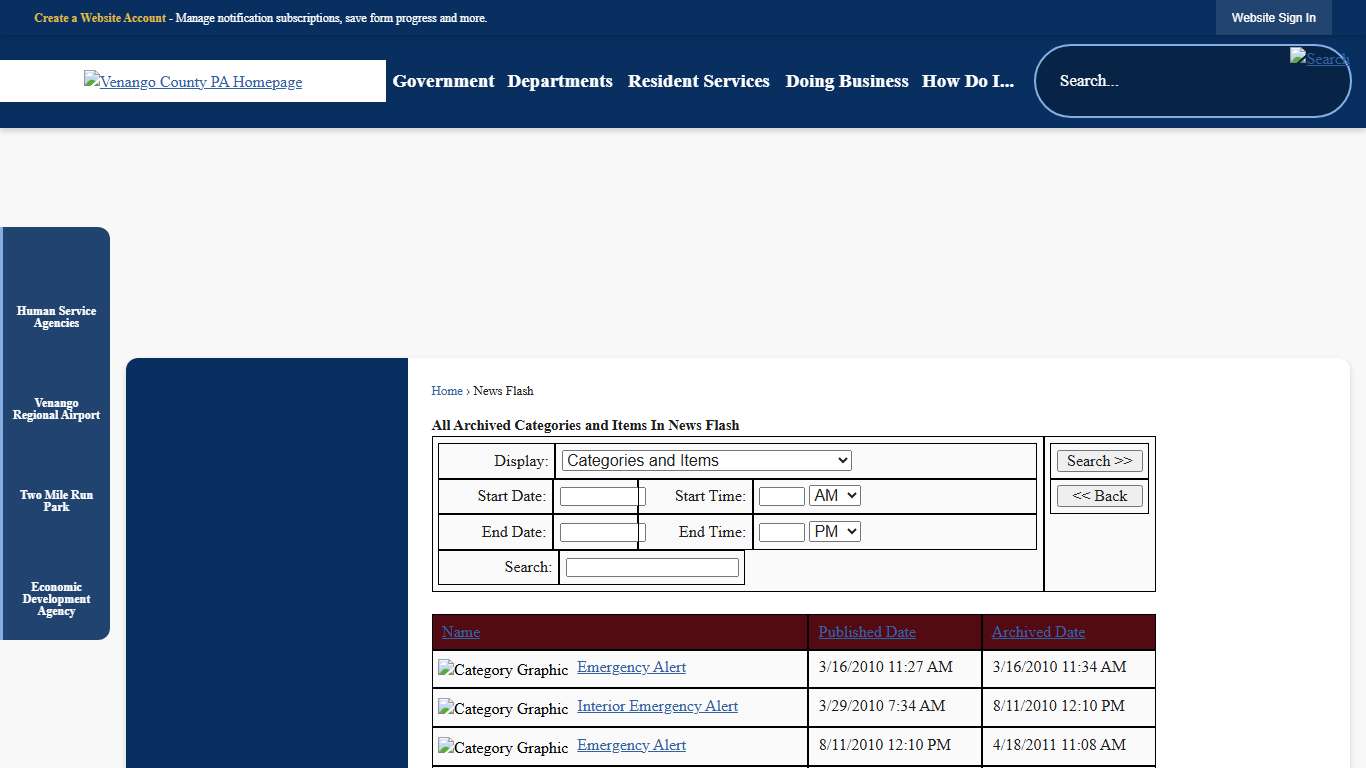Open the Venango County PA Homepage logo
This screenshot has width=1366, height=768.
click(193, 82)
